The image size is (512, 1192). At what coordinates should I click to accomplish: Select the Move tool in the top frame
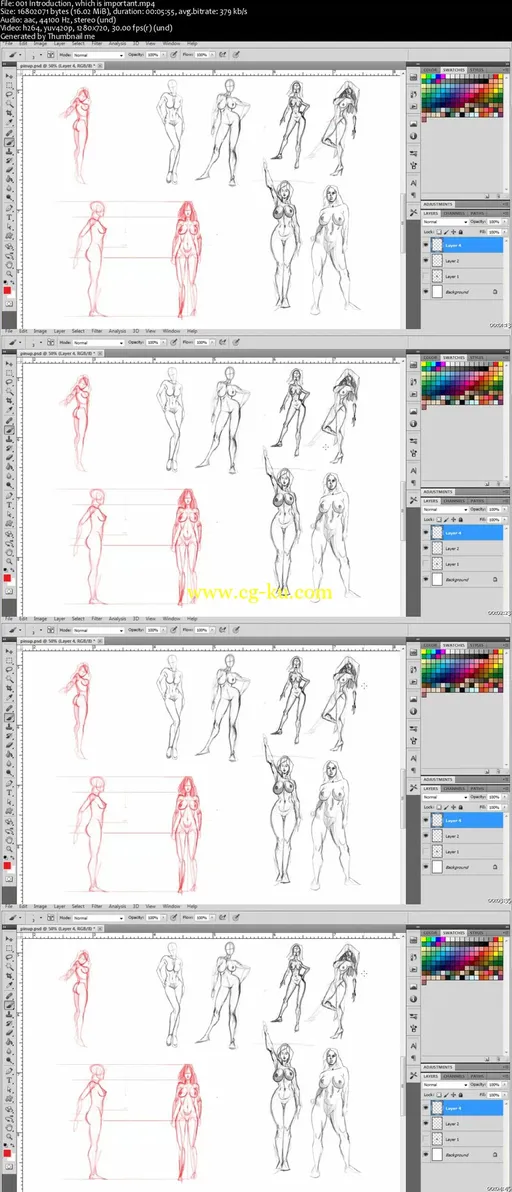(x=9, y=76)
